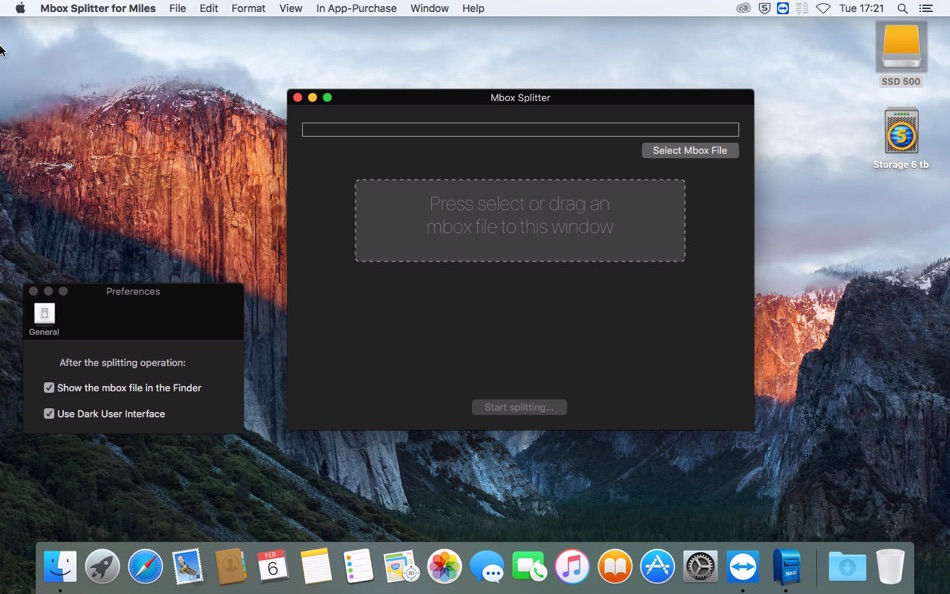Open the View menu
The image size is (950, 594).
coord(291,8)
